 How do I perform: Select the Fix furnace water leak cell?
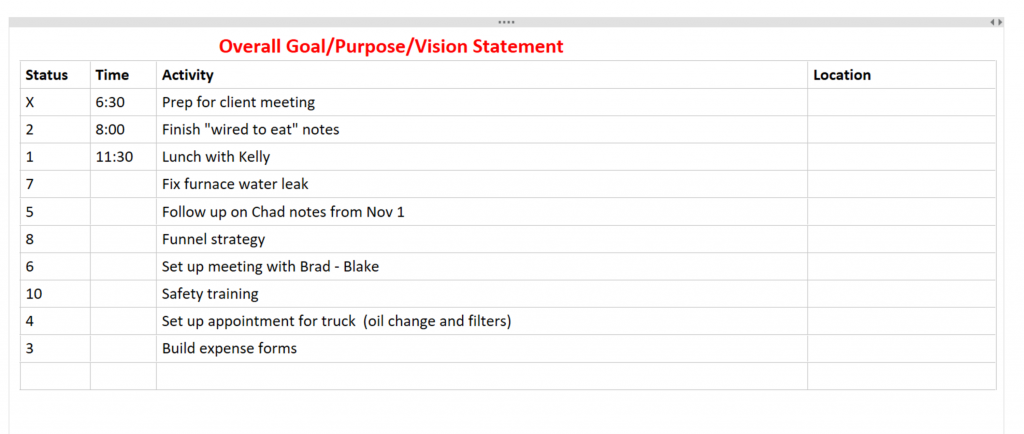click(482, 185)
